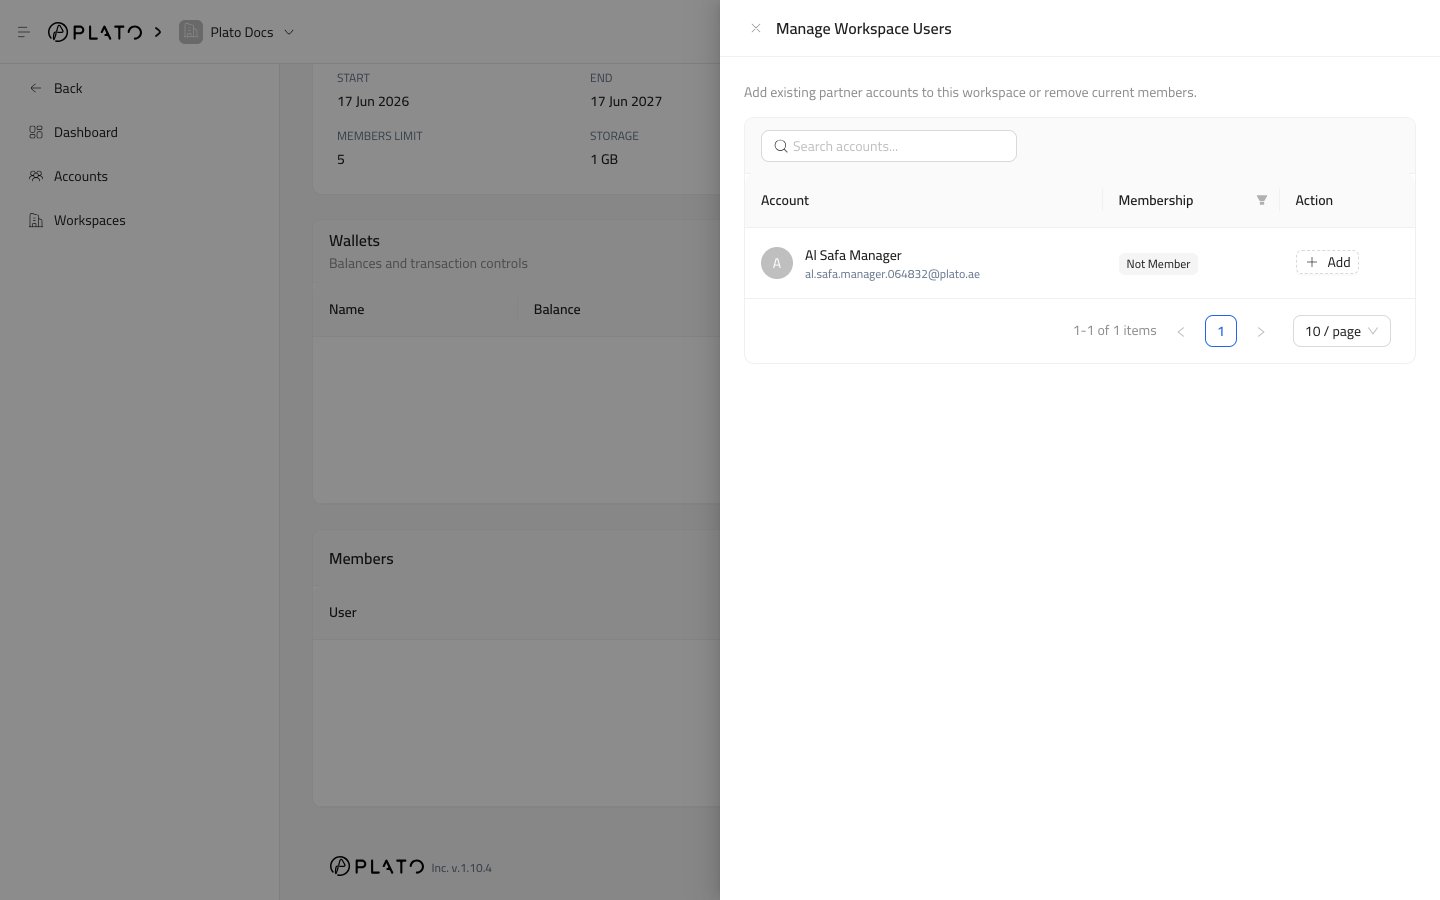Click the 1-1 of 1 items text
The image size is (1440, 900).
click(1115, 331)
